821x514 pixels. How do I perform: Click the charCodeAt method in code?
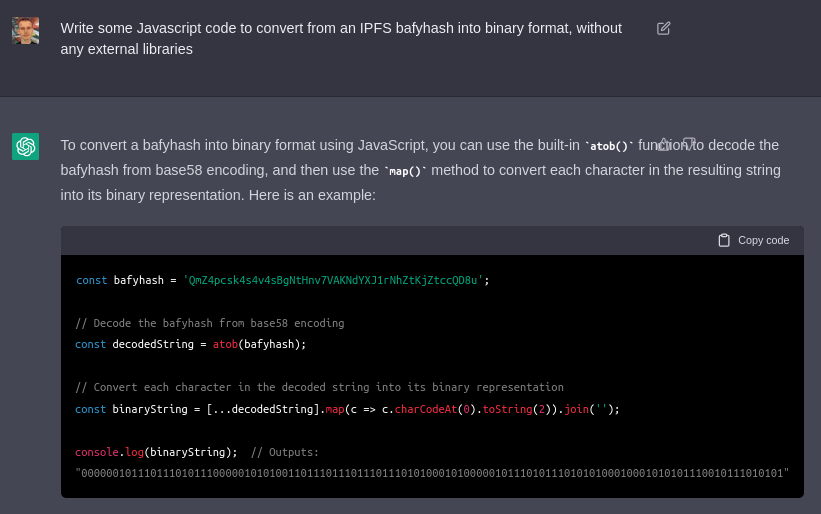coord(425,409)
